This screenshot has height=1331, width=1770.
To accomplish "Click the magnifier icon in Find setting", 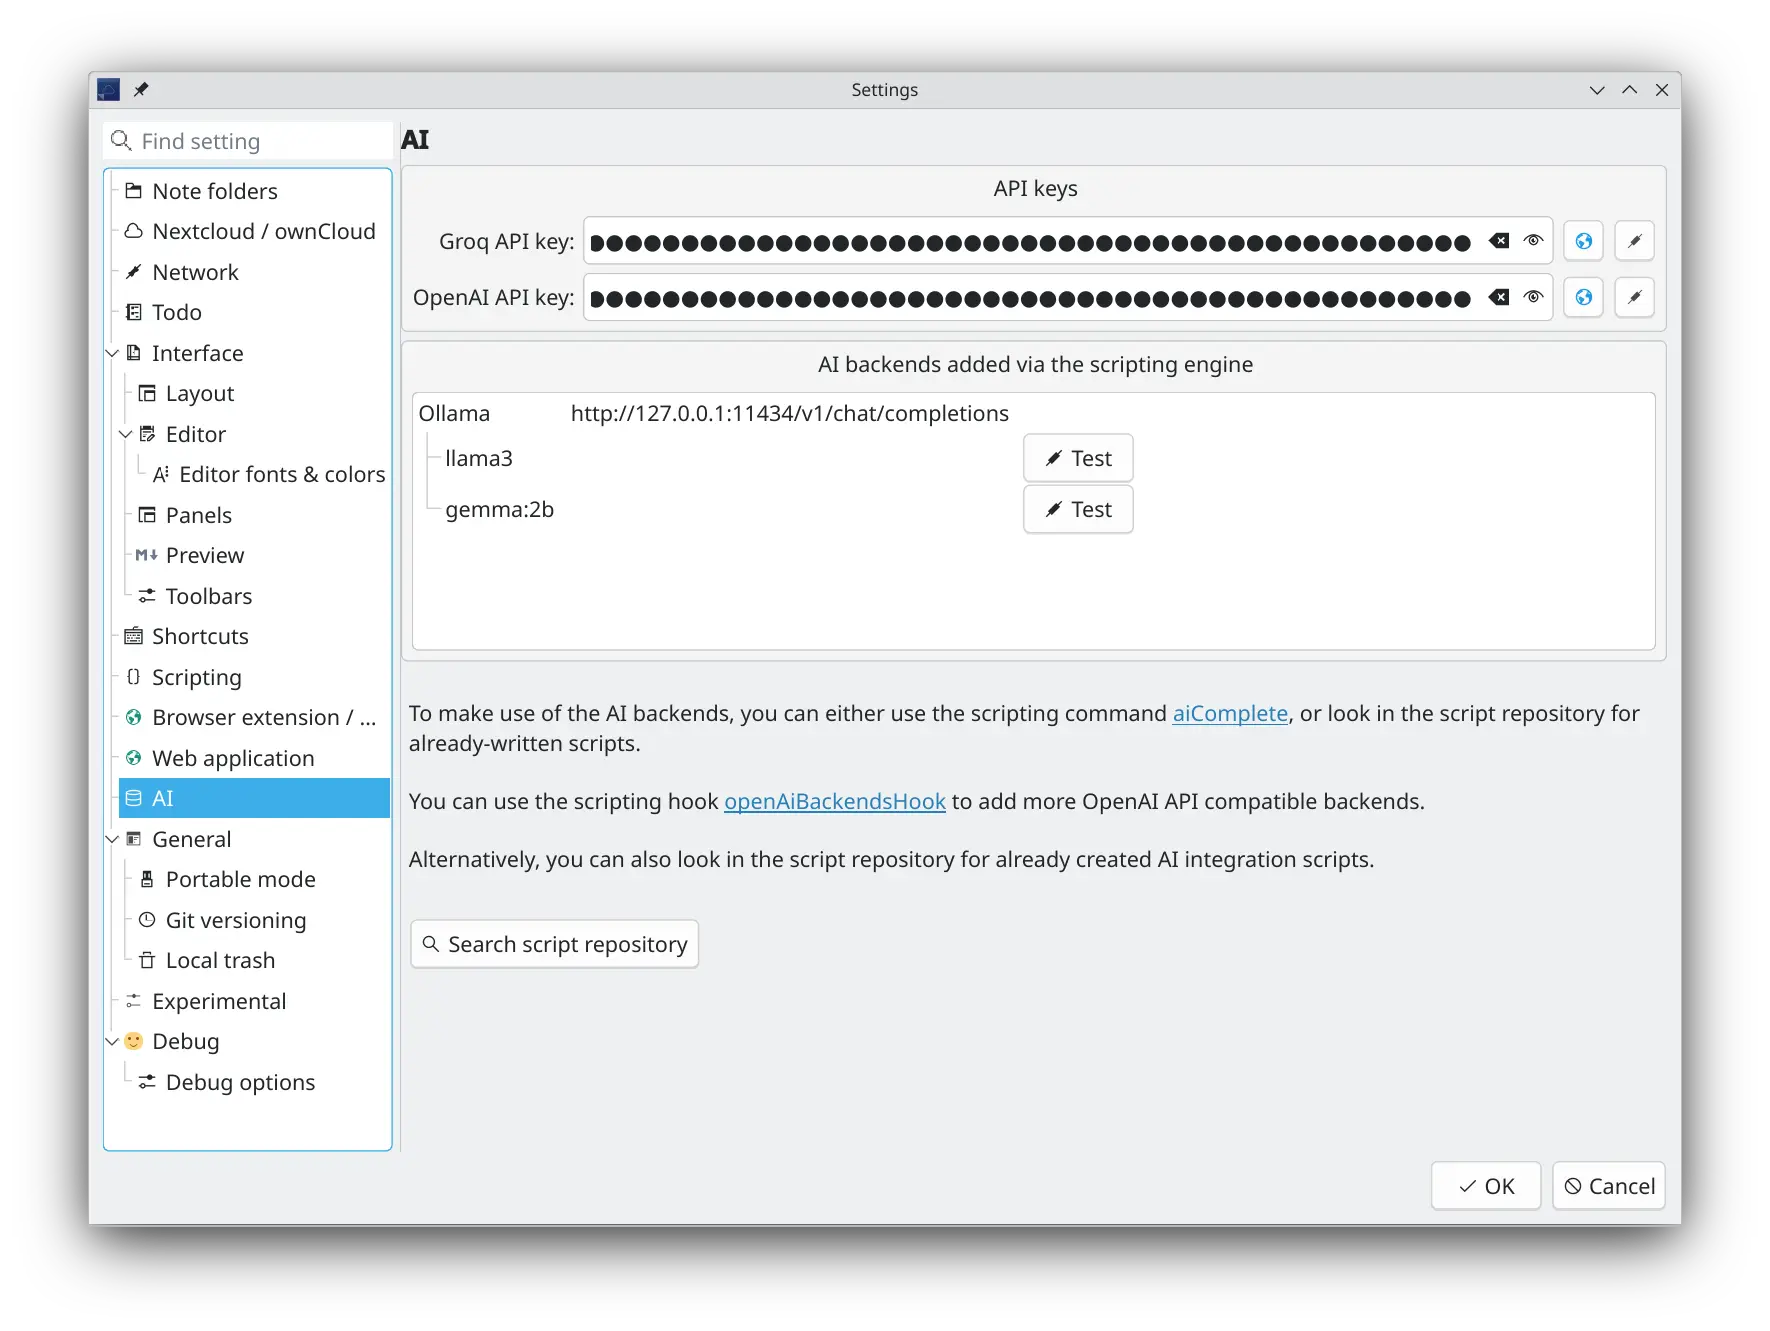I will pos(120,140).
